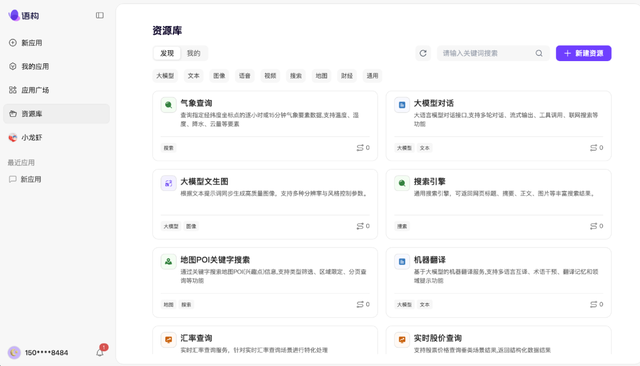Switch to the 发现 tab
Screen dimensions: 640x366
click(167, 53)
